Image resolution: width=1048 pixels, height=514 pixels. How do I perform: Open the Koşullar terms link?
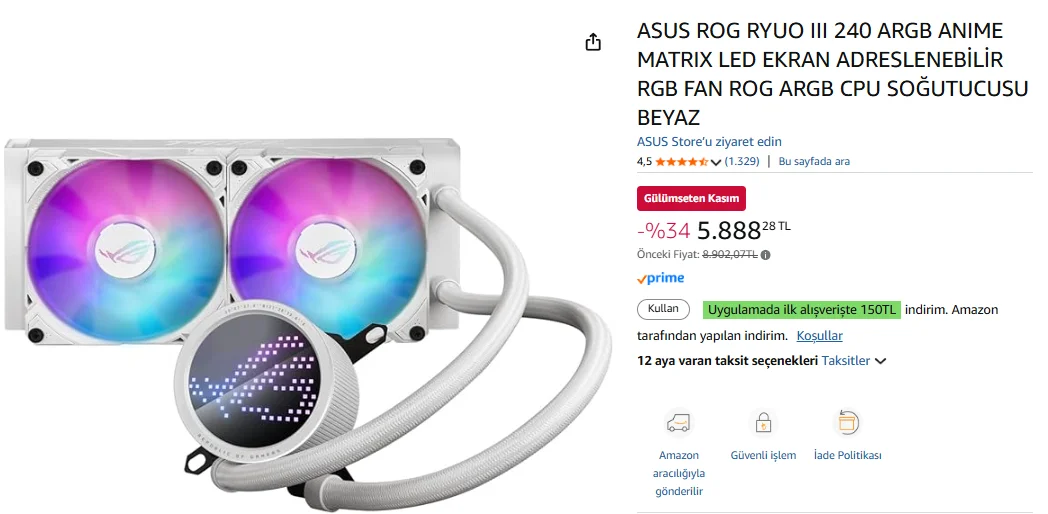tap(819, 336)
